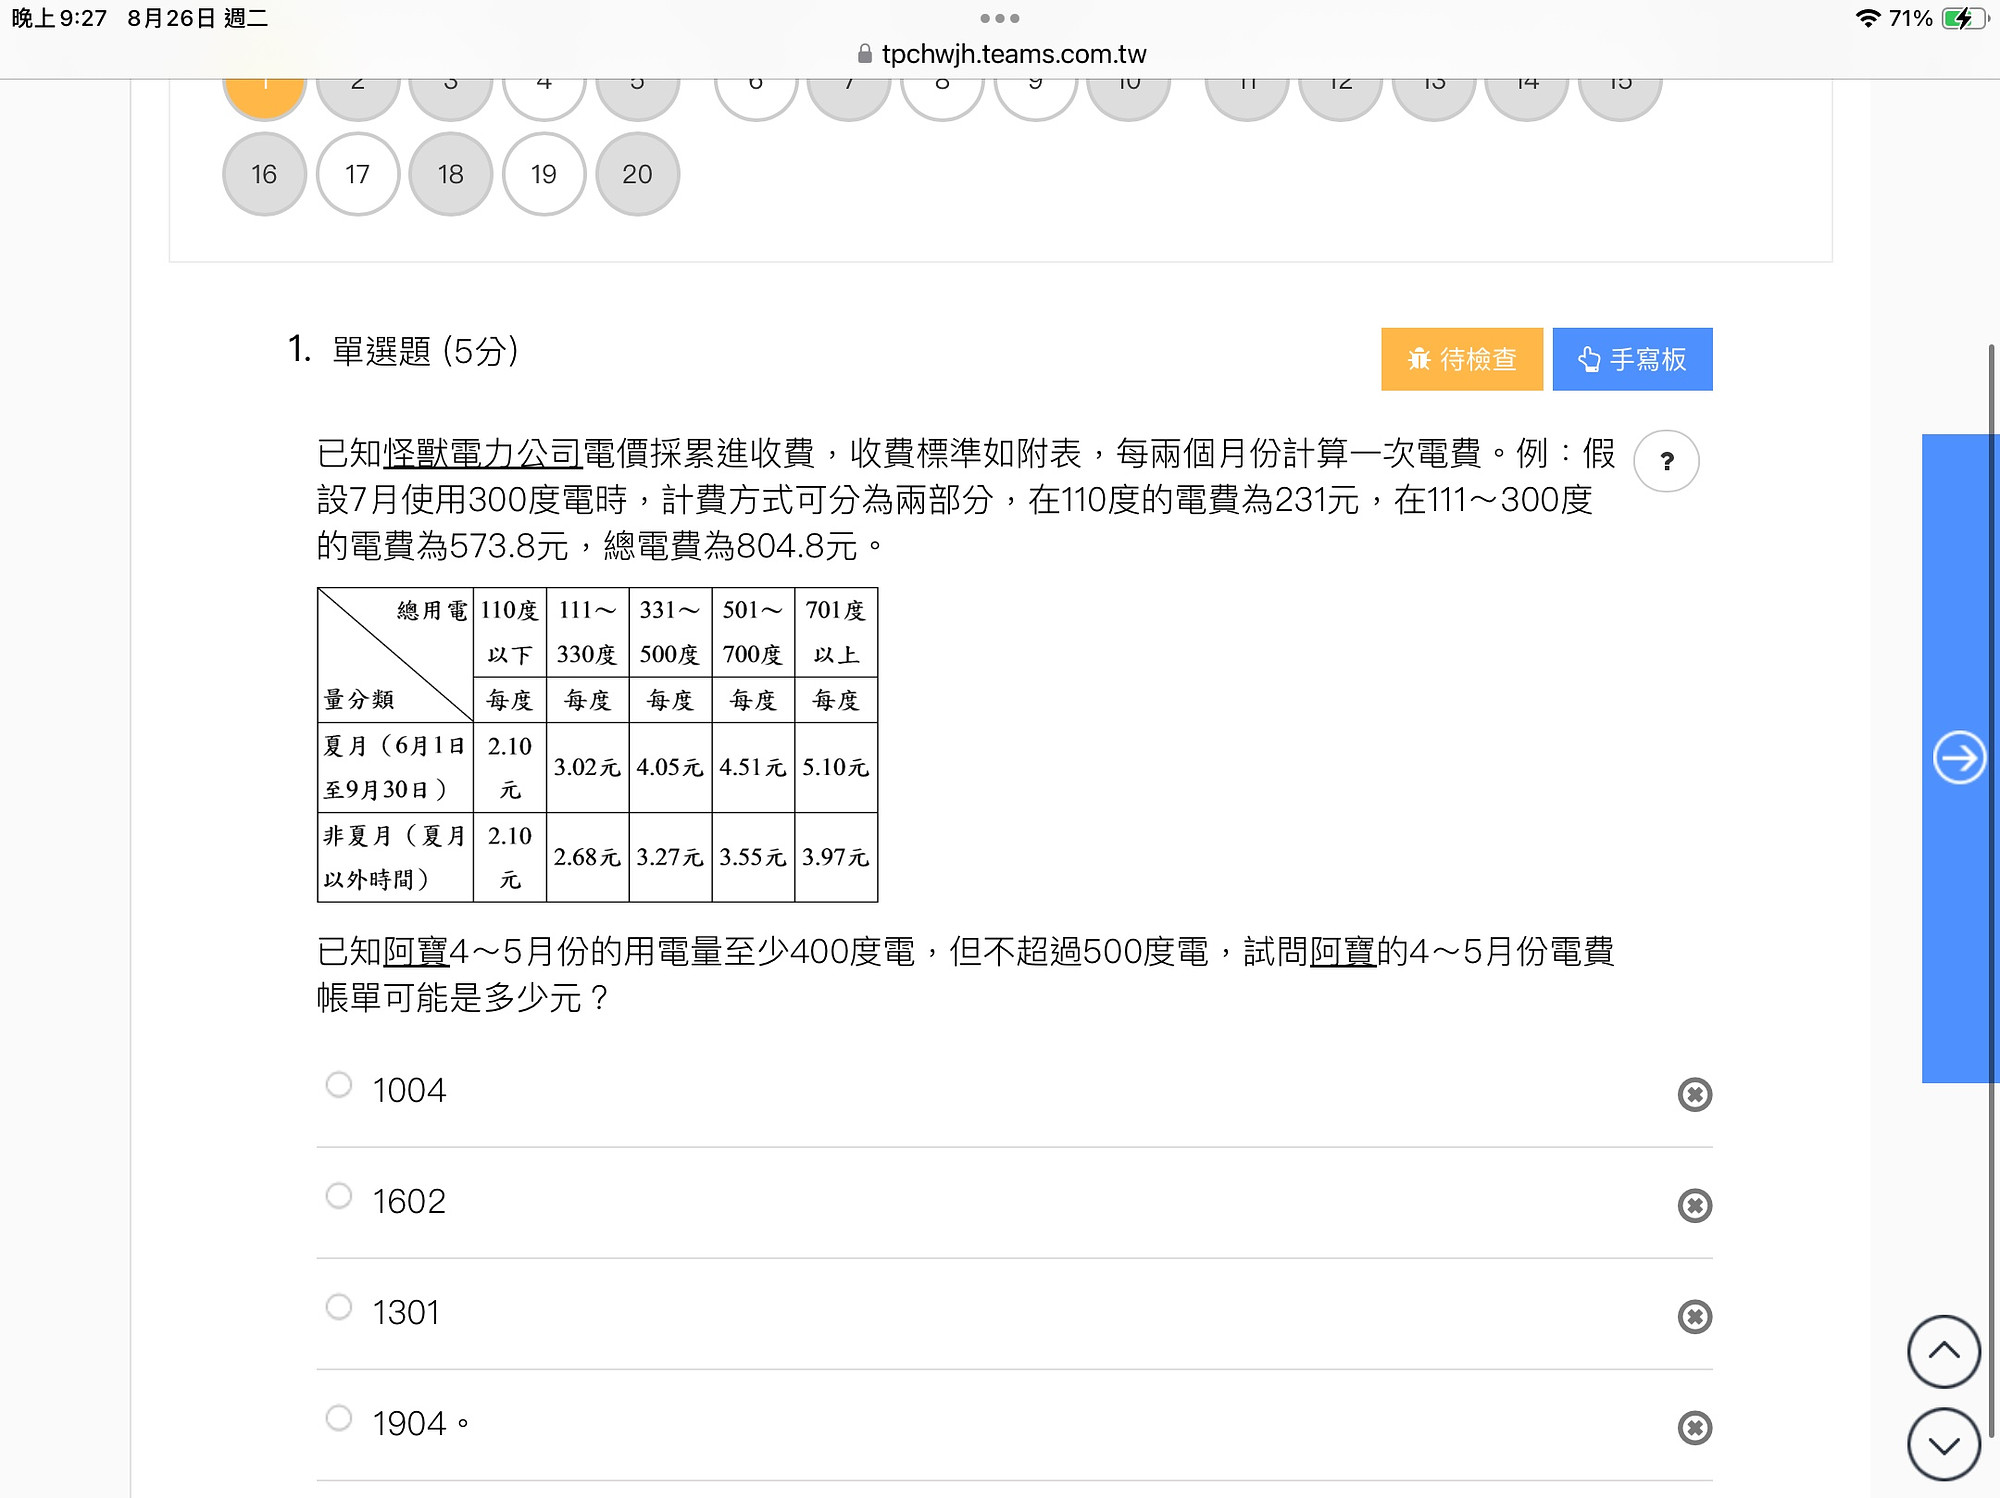
Task: Eliminate option 1301 with its X icon
Action: pos(1694,1317)
